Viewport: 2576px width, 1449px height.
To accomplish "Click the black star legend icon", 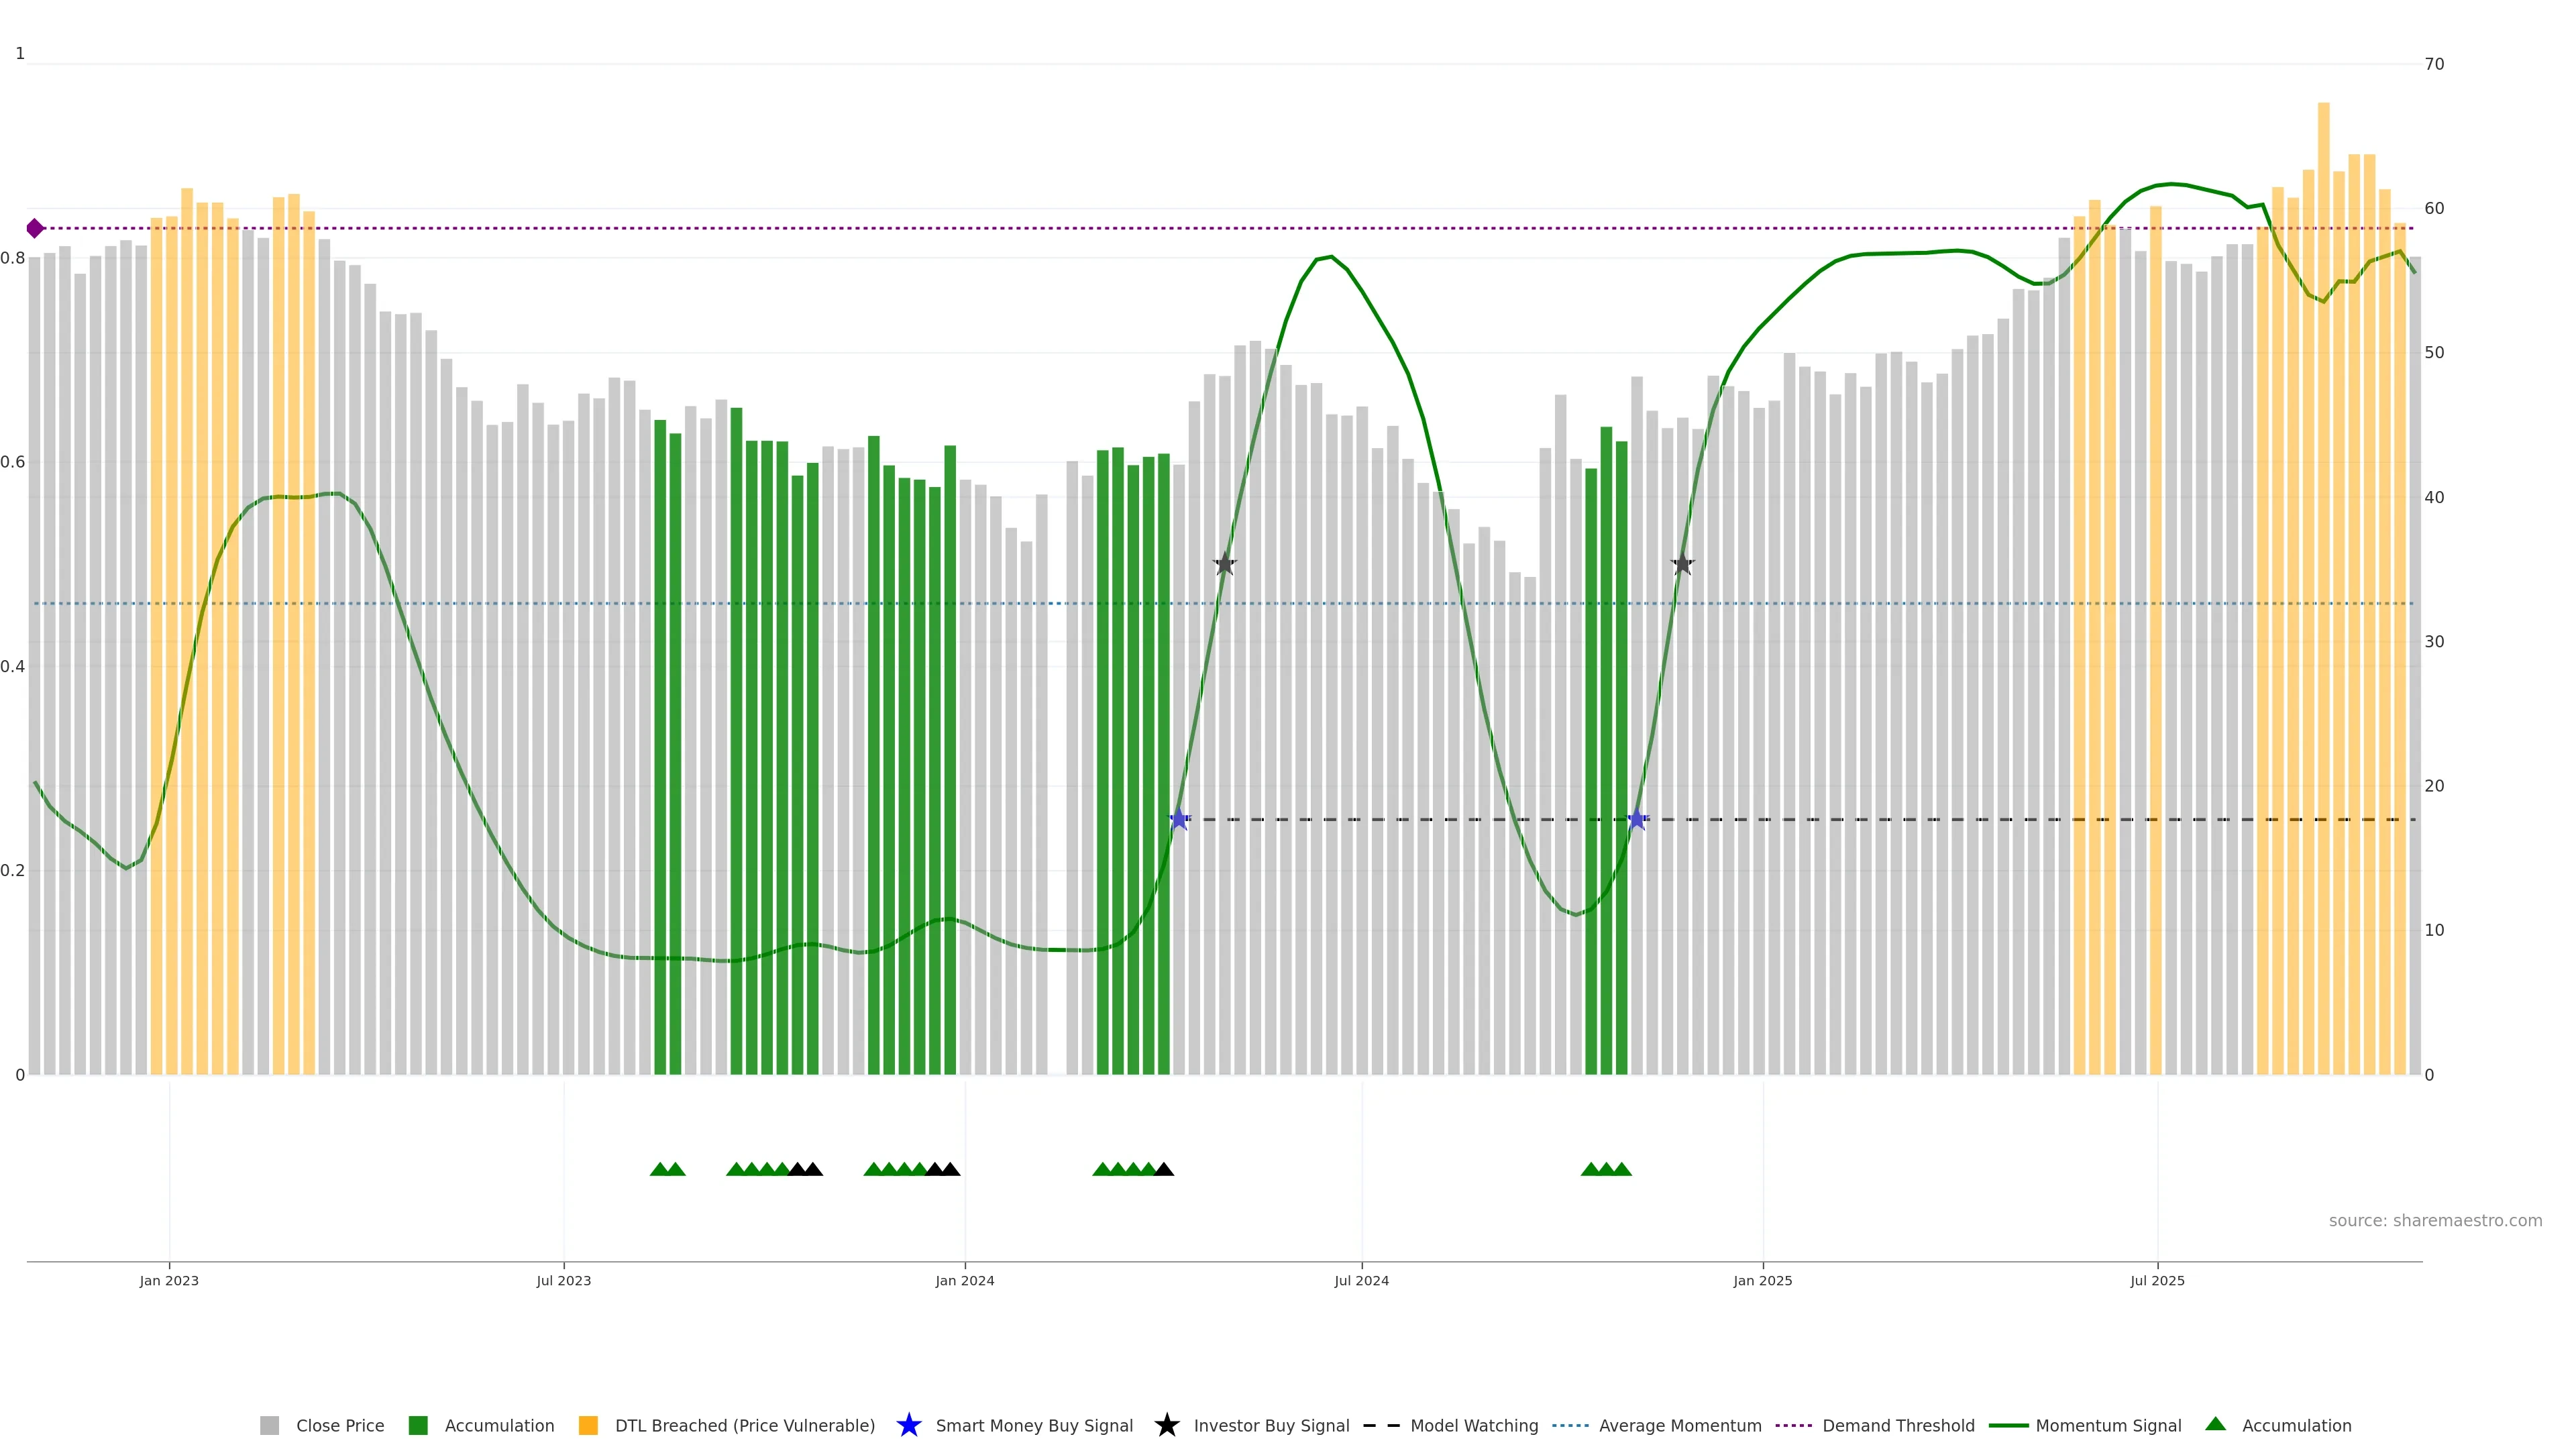I will pyautogui.click(x=1166, y=1425).
